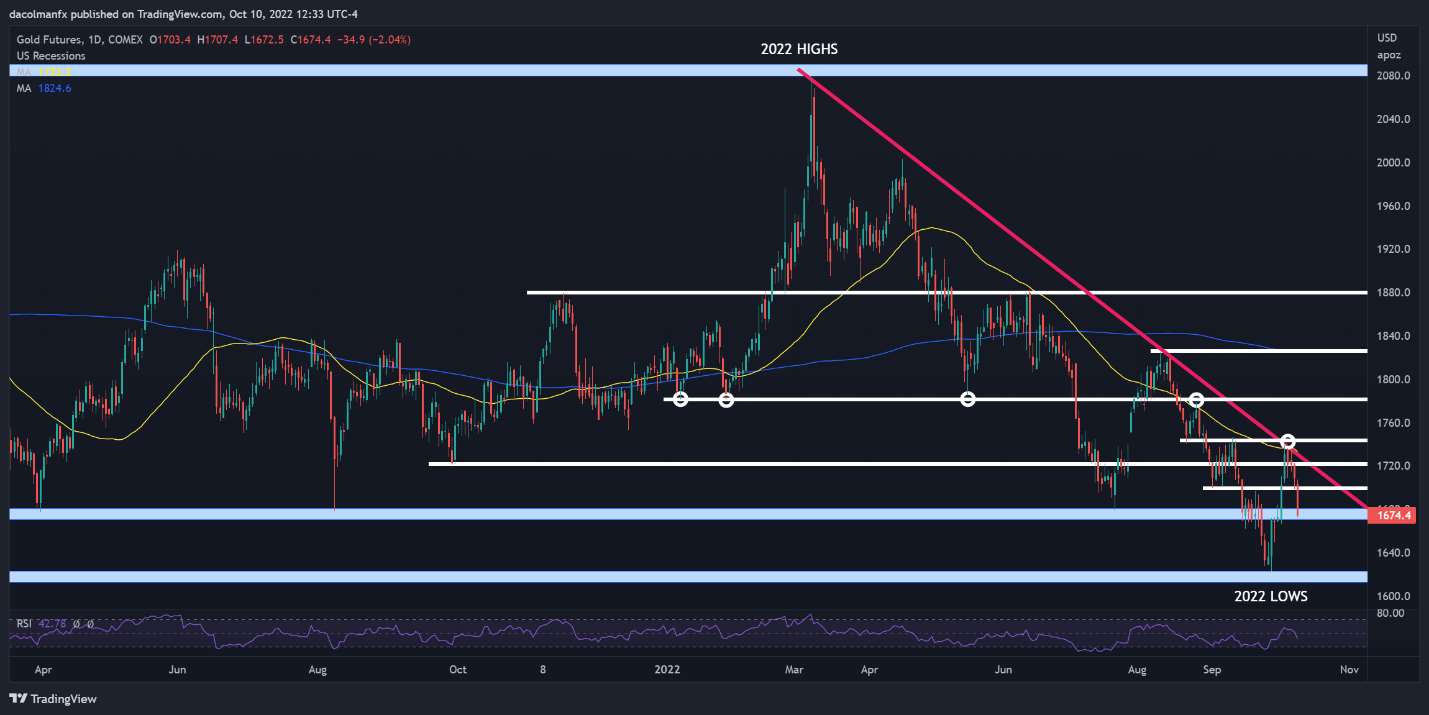Click the 1800.0 price axis label
The height and width of the screenshot is (715, 1429).
(x=1393, y=379)
